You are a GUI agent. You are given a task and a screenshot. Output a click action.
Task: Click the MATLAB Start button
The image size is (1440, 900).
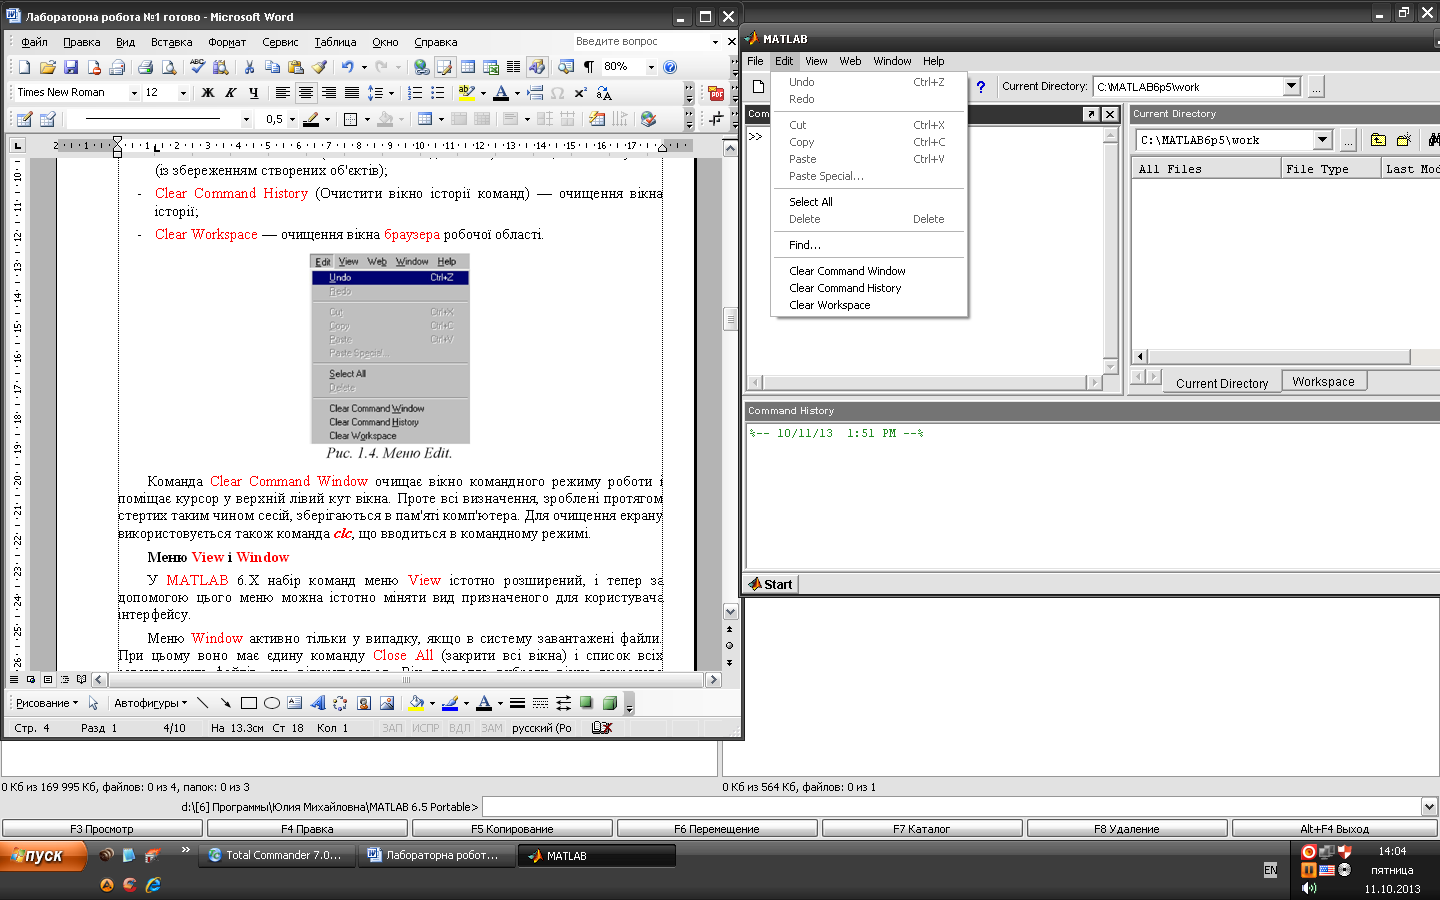[771, 584]
